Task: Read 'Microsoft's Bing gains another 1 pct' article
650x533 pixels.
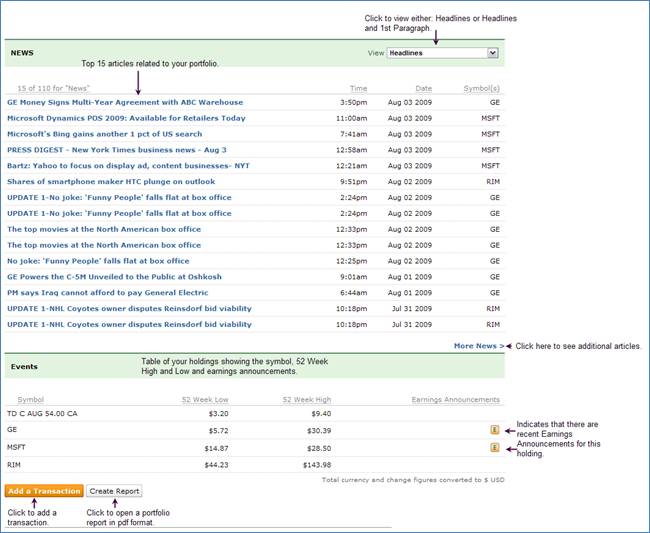Action: [x=104, y=134]
